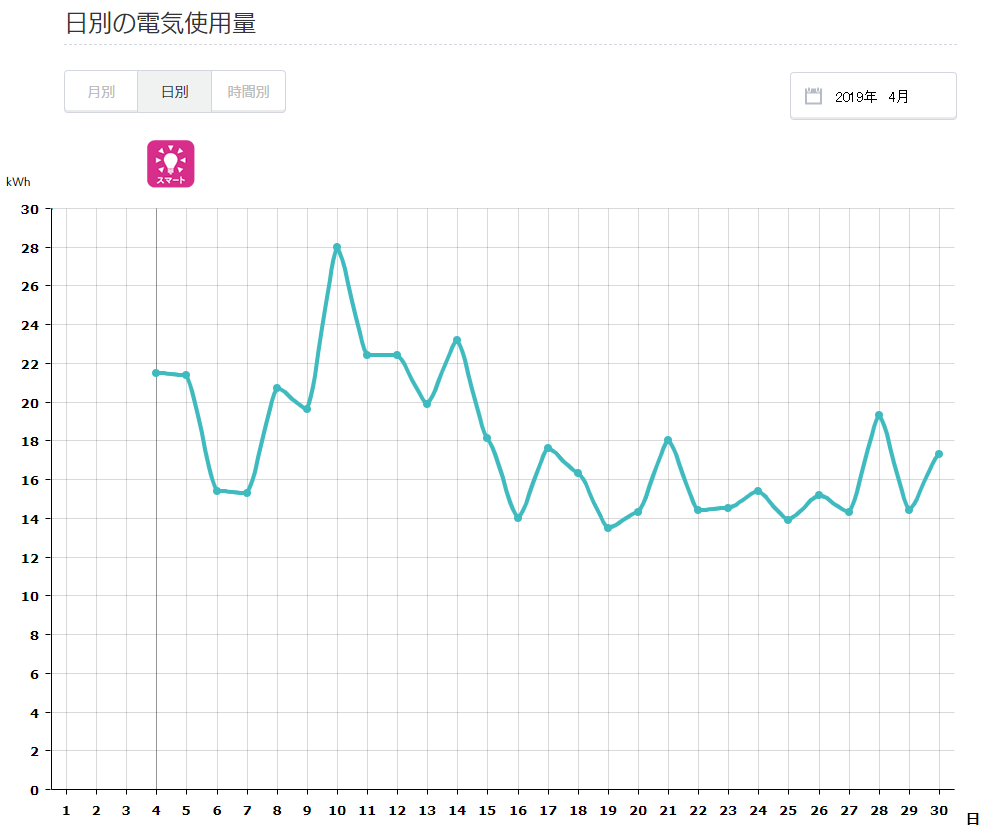The height and width of the screenshot is (835, 996).
Task: Click the x-axis label 3
Action: coord(126,811)
